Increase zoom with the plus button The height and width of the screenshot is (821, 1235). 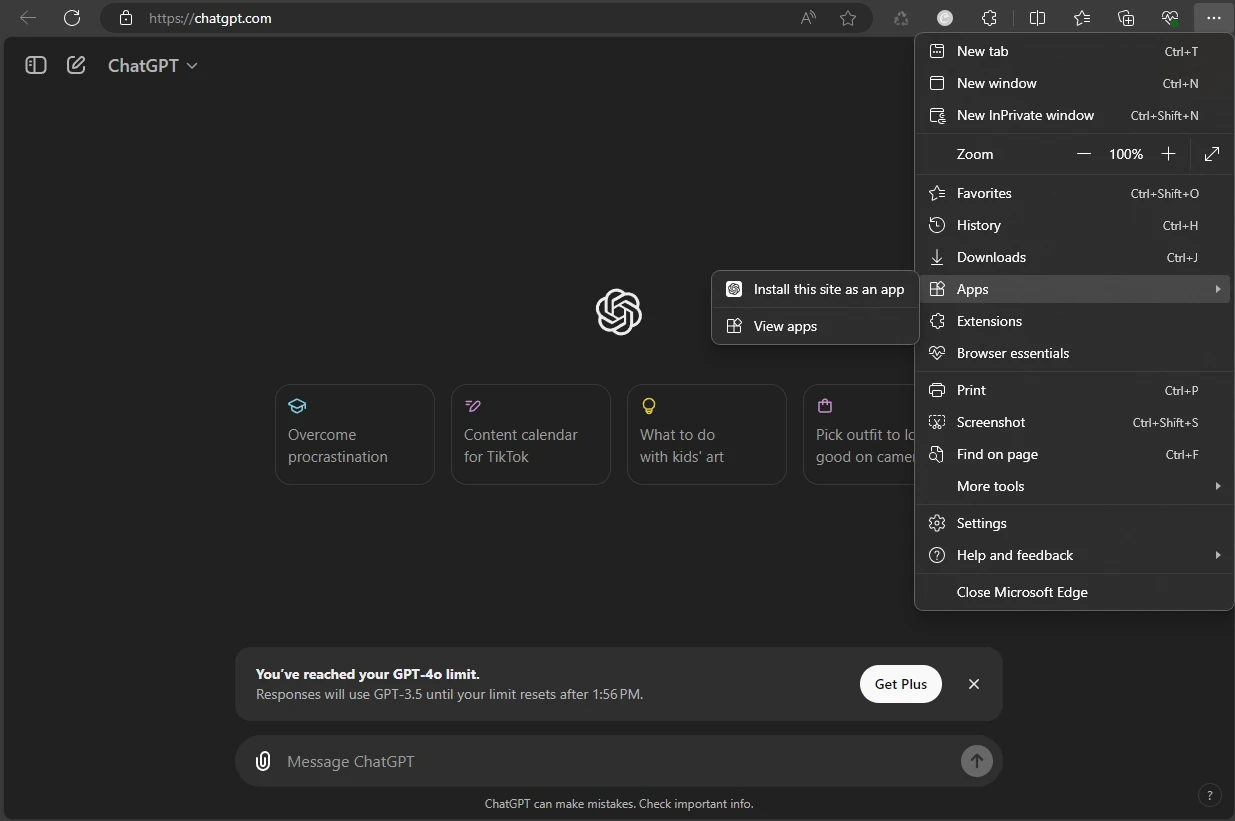[x=1168, y=154]
